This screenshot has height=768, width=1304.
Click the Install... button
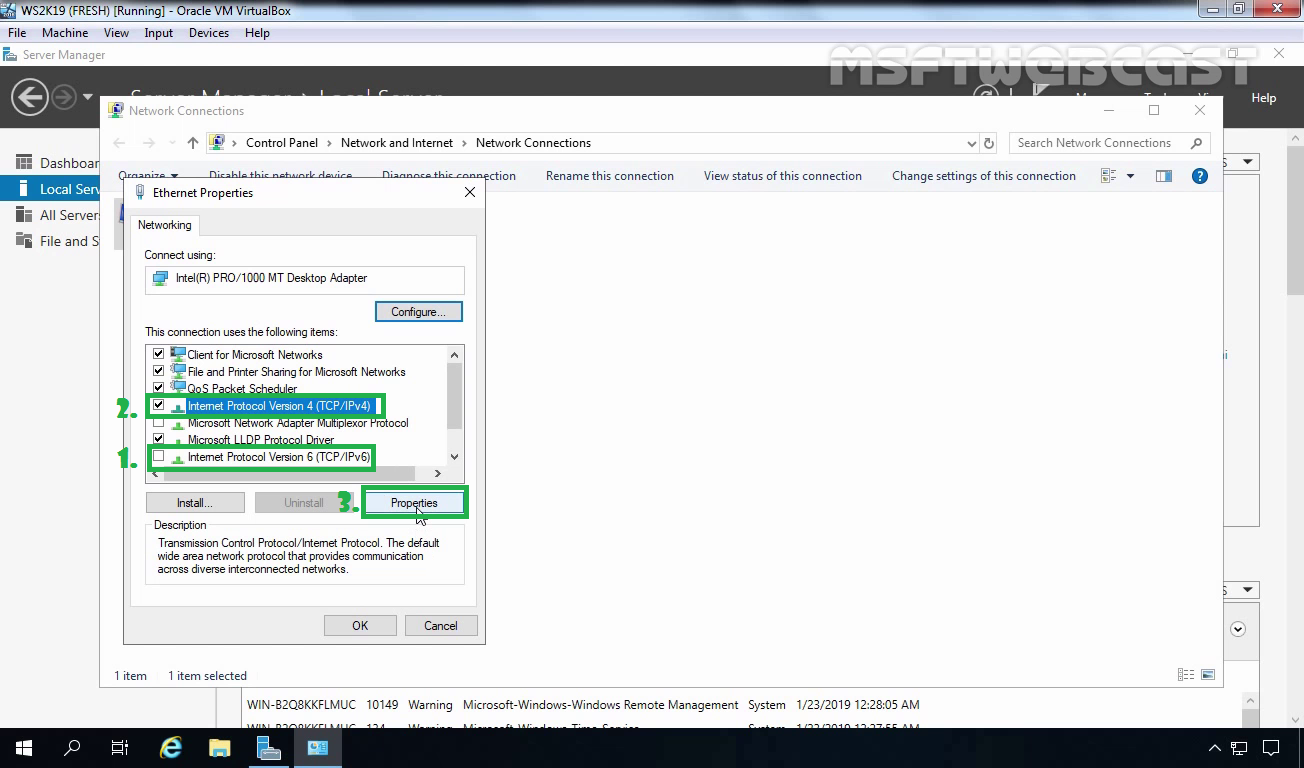tap(195, 503)
